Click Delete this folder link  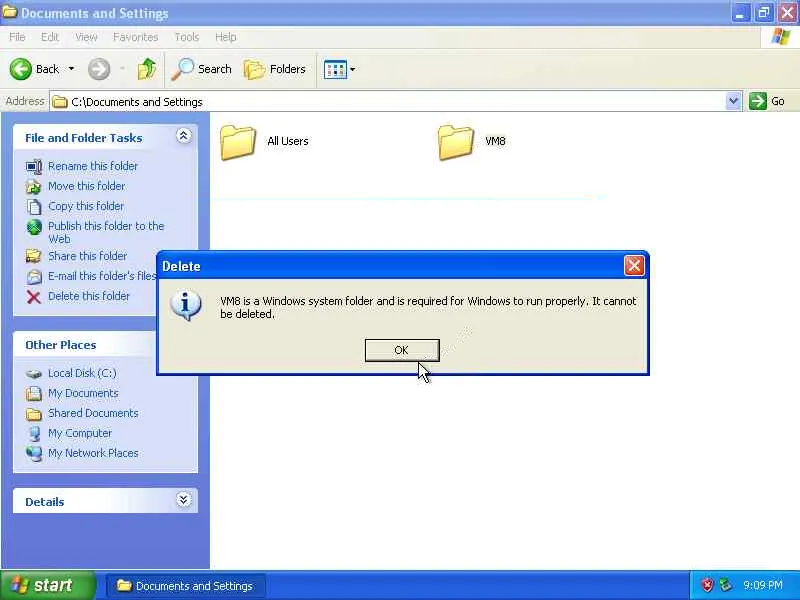click(x=89, y=295)
